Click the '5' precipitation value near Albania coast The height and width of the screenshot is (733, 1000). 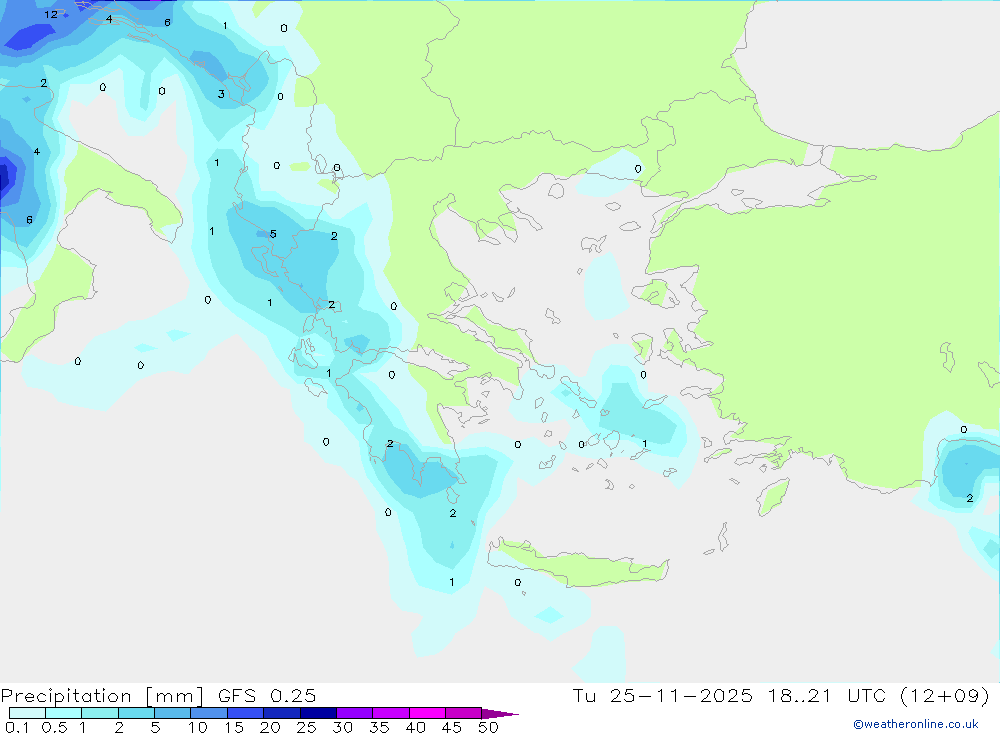(x=273, y=234)
